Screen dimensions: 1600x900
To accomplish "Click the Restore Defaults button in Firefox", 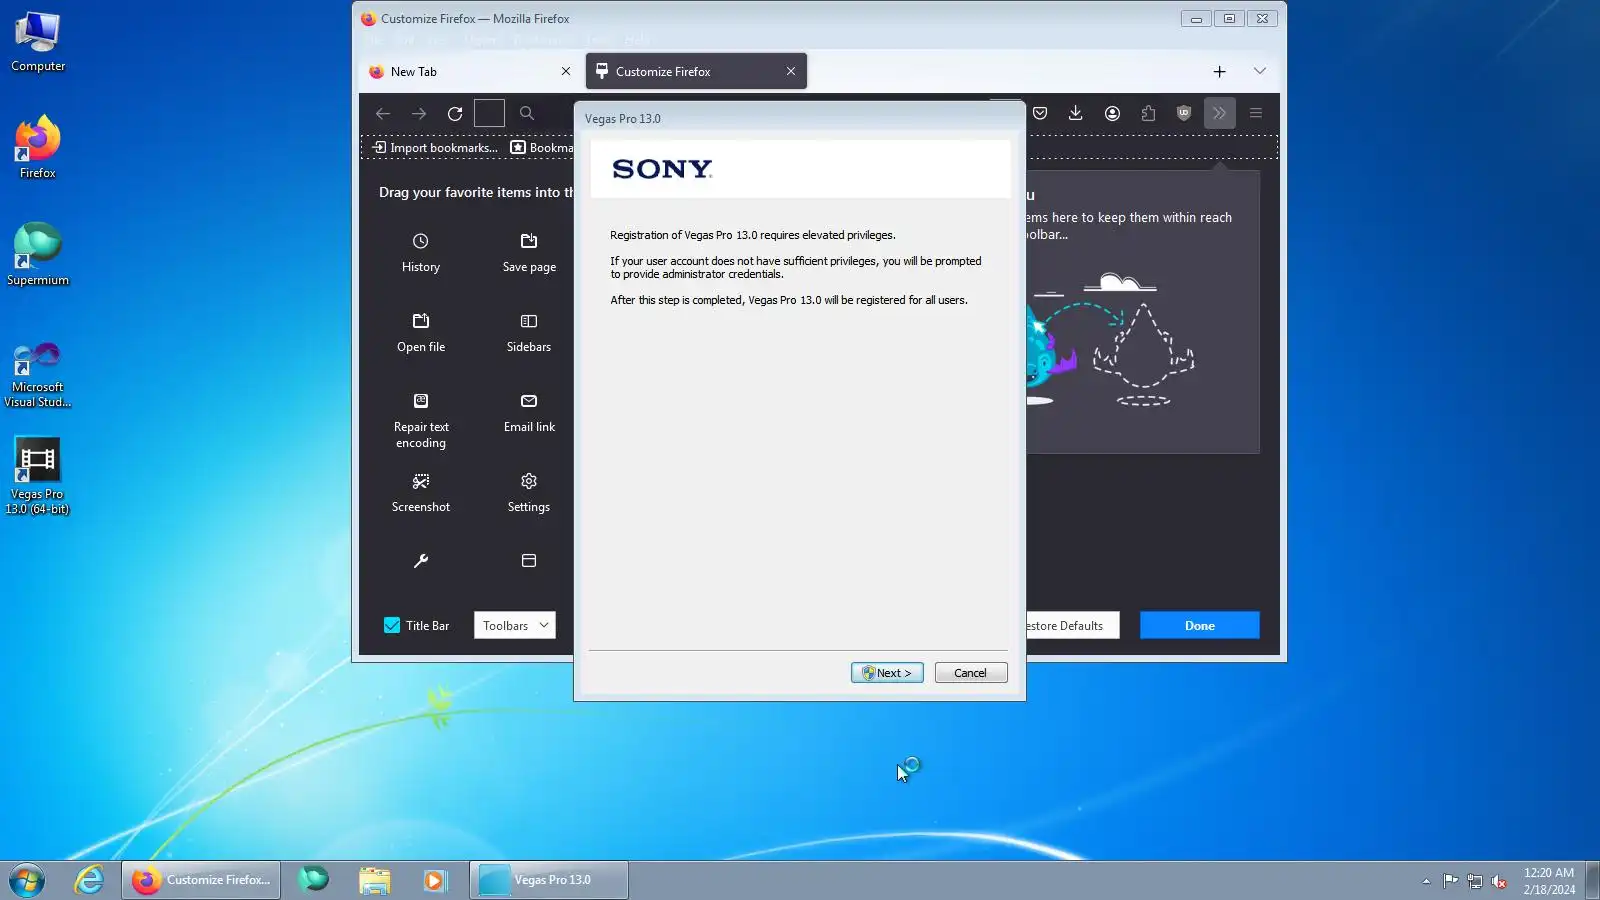I will tap(1070, 625).
